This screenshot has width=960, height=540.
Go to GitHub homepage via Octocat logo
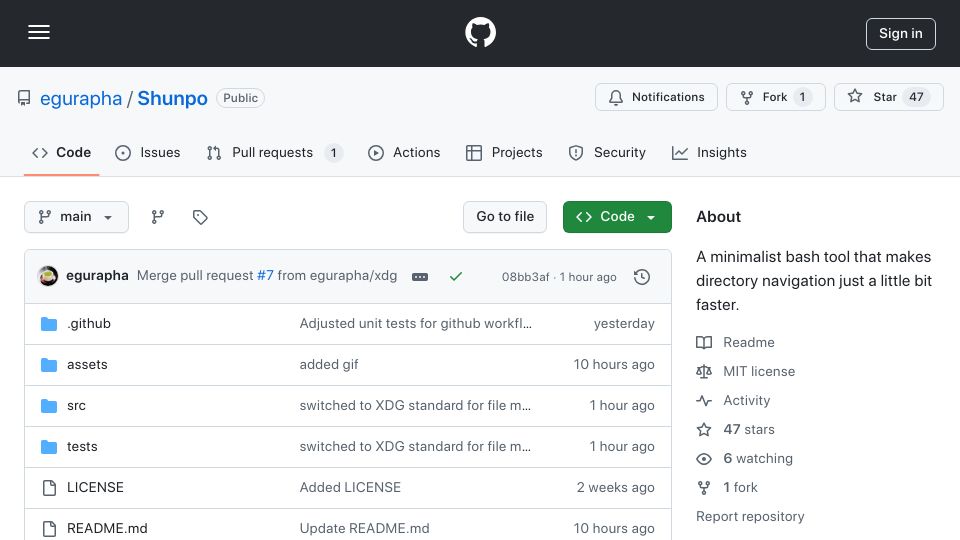point(480,32)
